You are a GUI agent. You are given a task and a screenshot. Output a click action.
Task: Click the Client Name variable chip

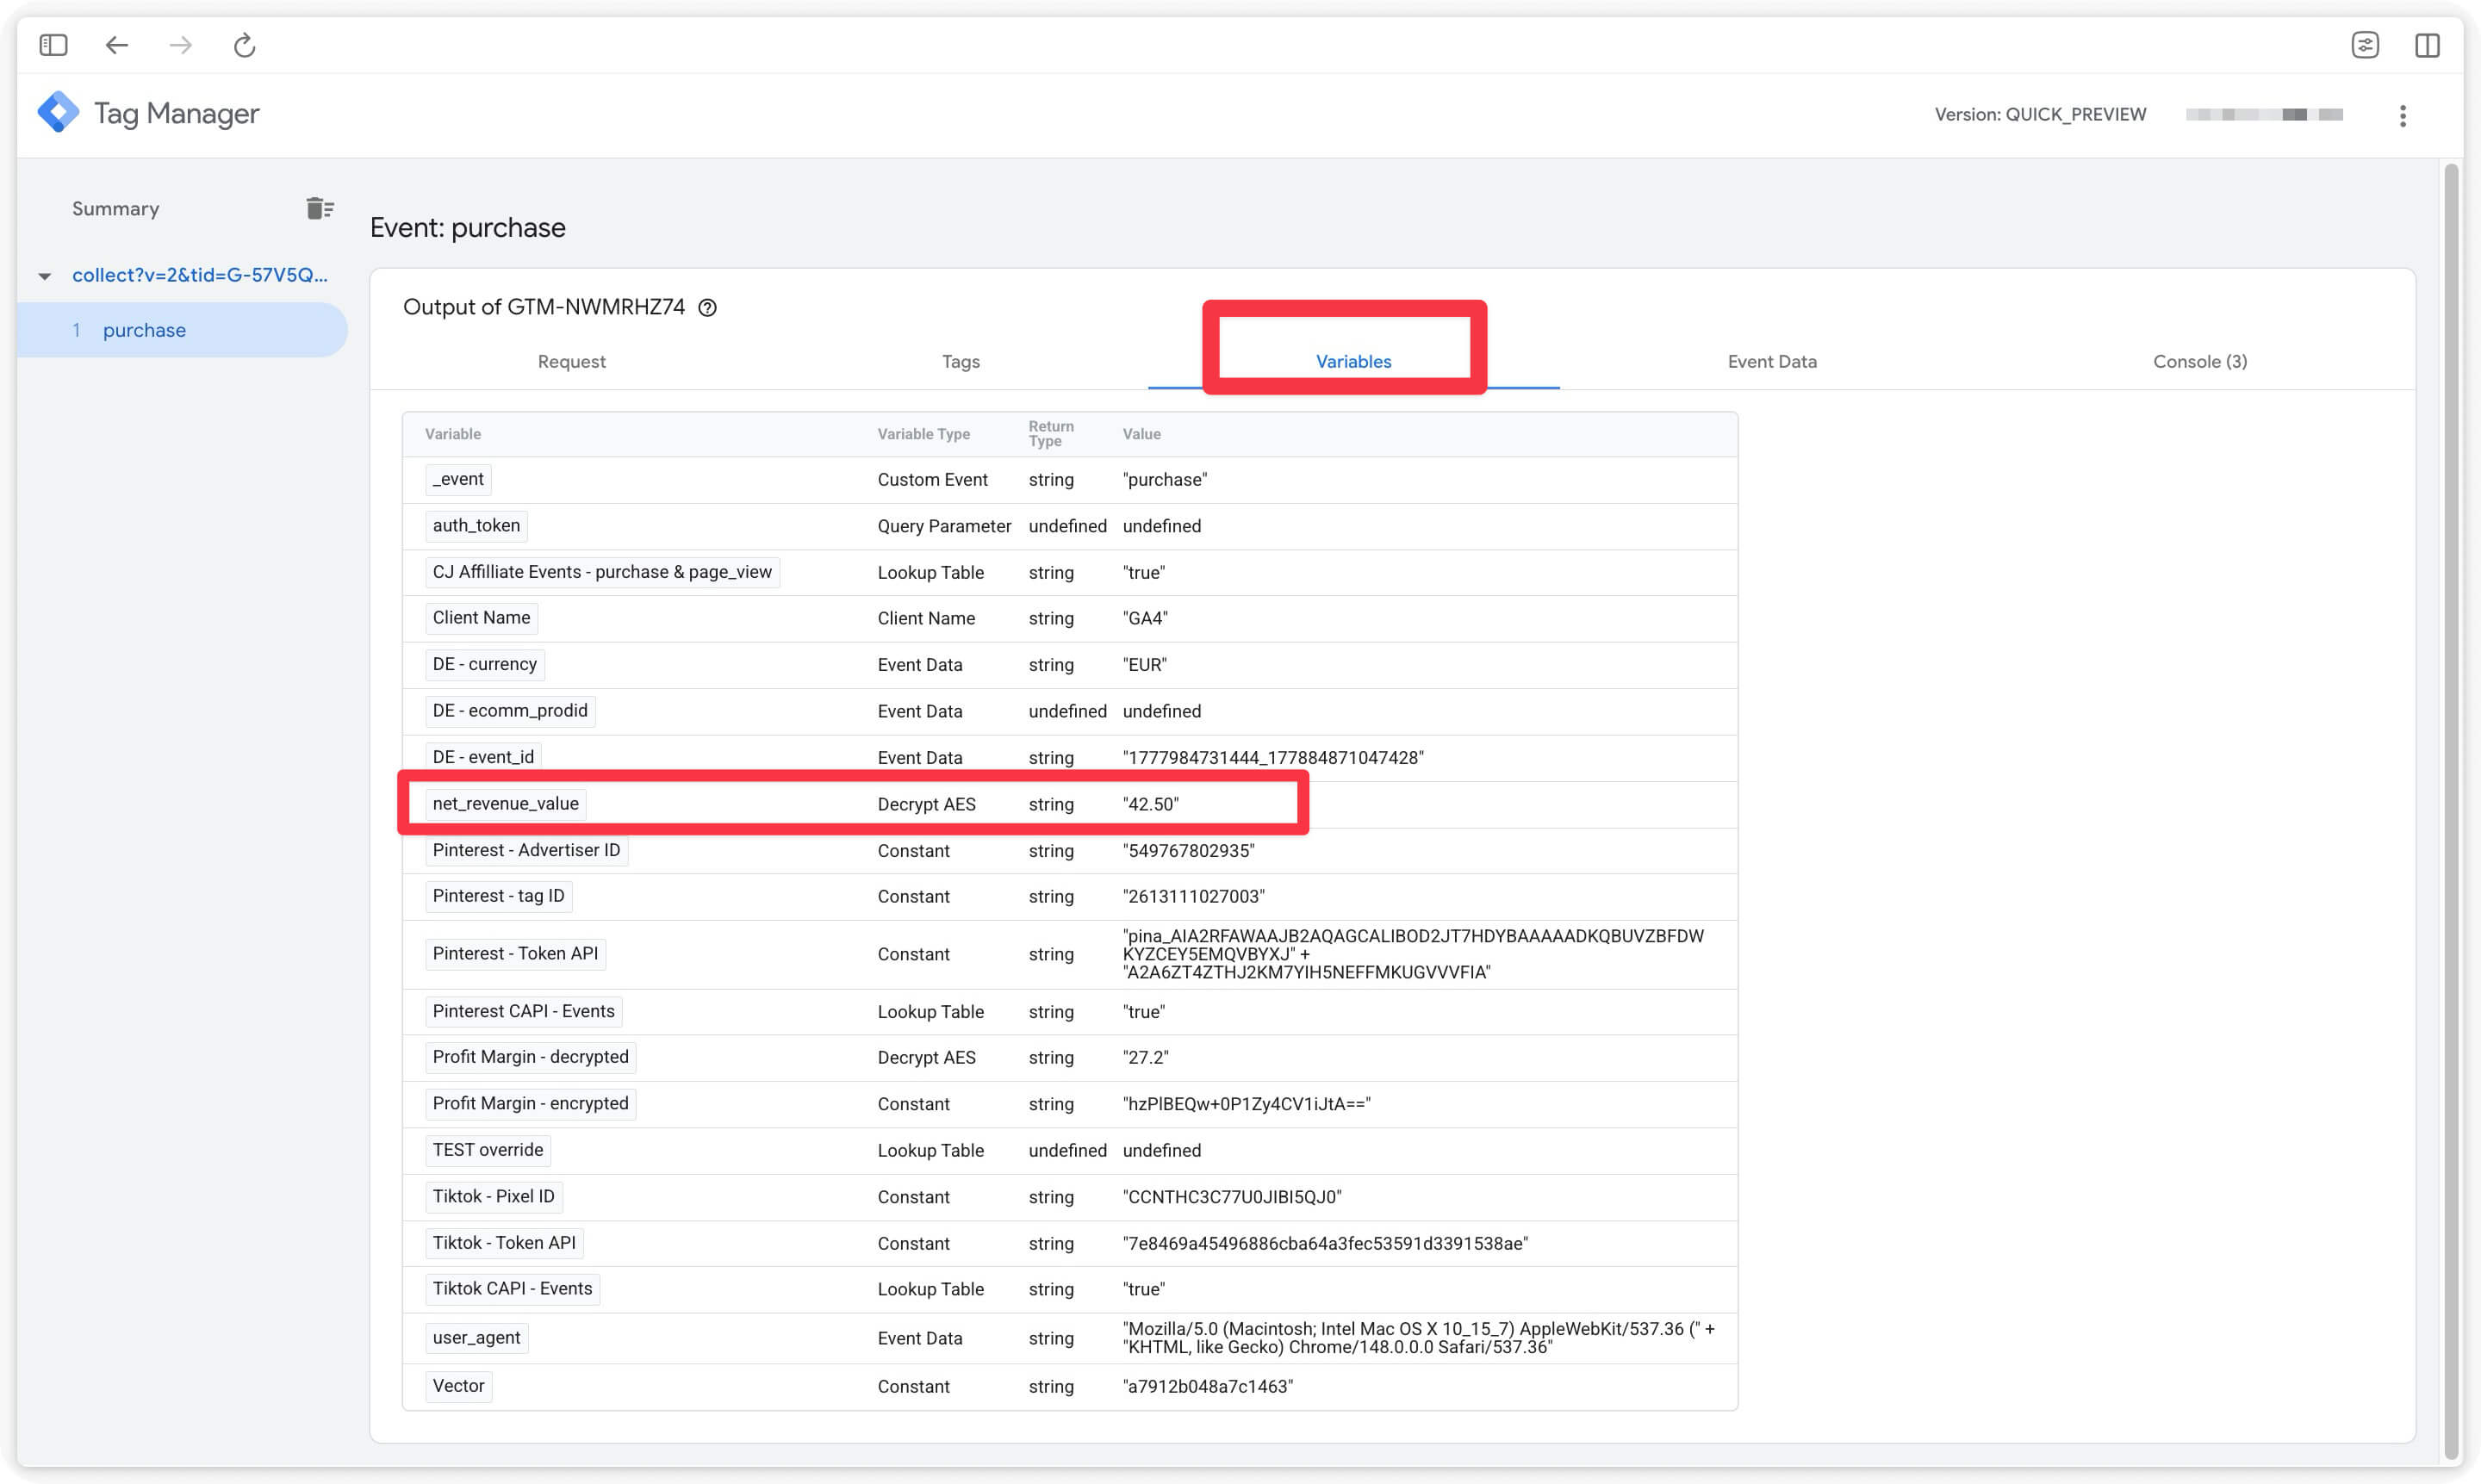481,618
